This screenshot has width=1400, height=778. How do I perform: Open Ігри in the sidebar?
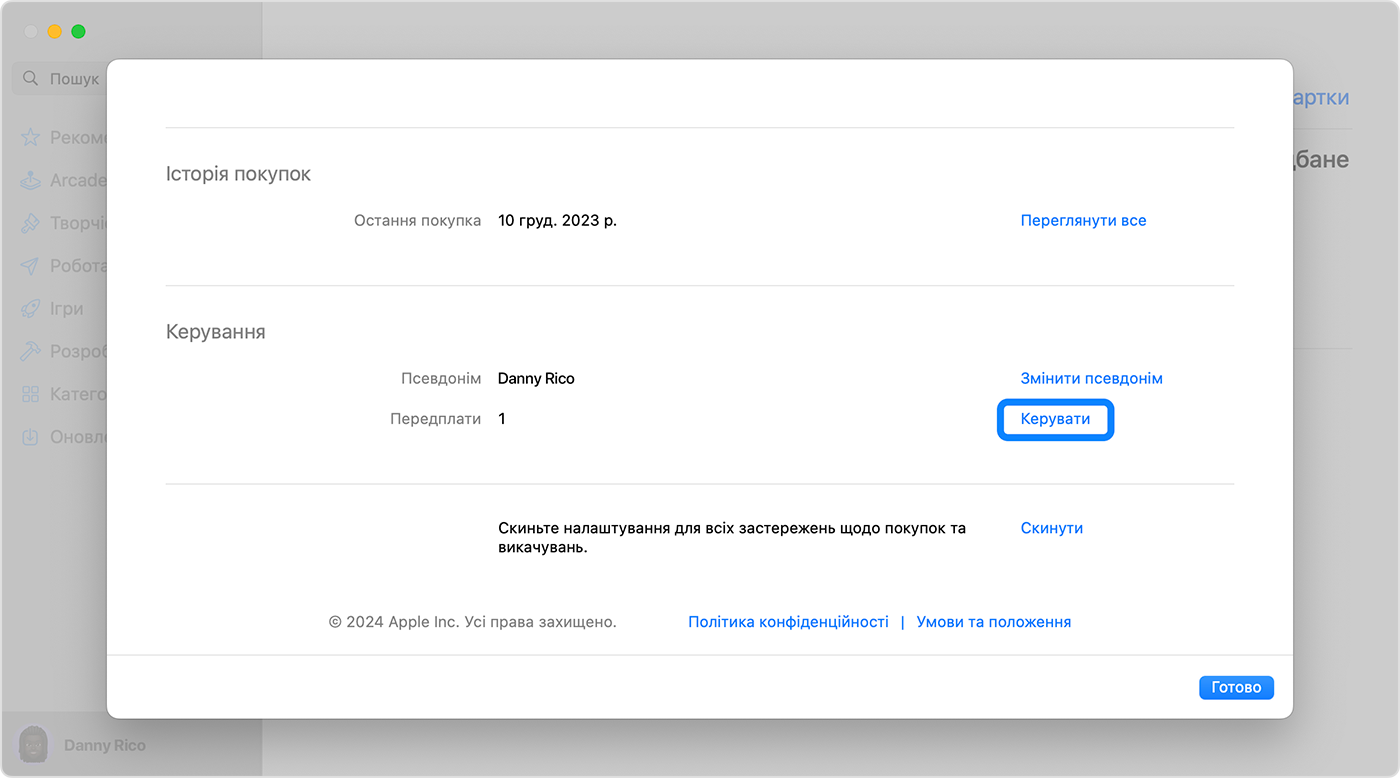click(x=67, y=309)
